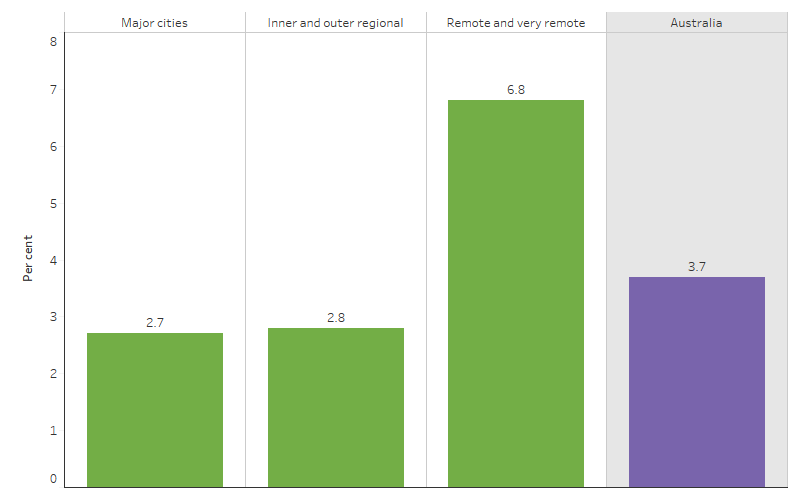Select the 'Inner and outer regional' header
800x500 pixels.
click(335, 23)
